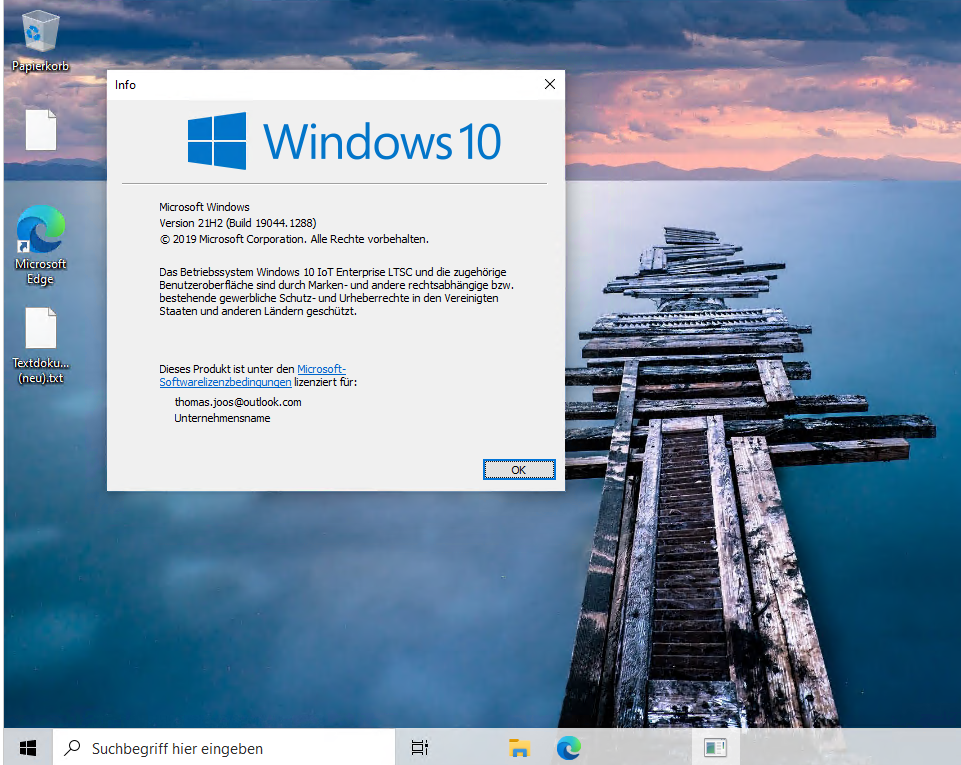Open the Papierkorb recycle bin icon
The image size is (961, 765).
click(x=40, y=40)
